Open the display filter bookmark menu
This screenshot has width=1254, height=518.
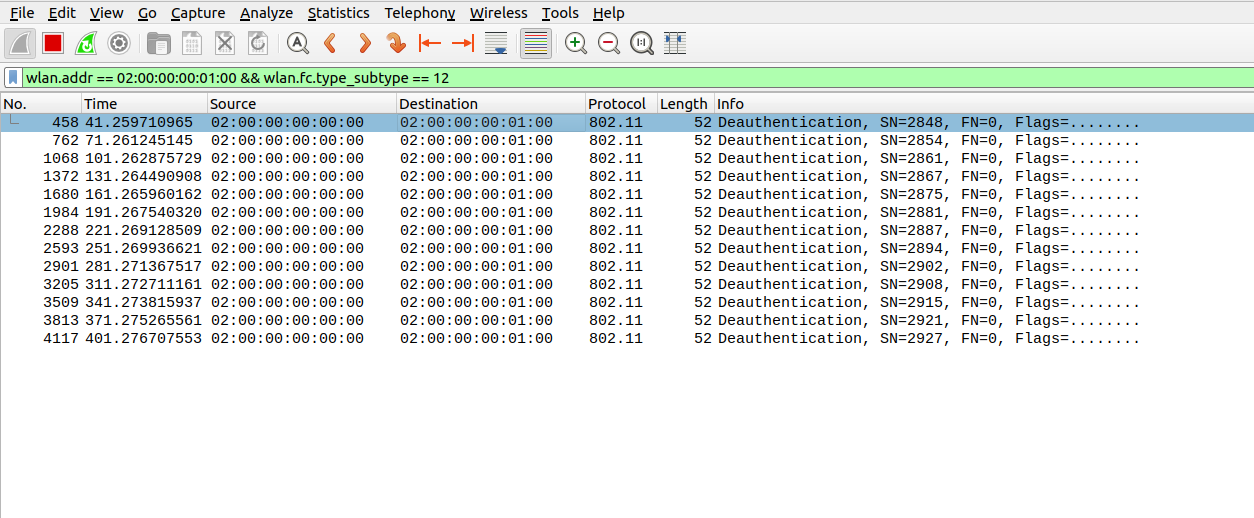coord(13,77)
